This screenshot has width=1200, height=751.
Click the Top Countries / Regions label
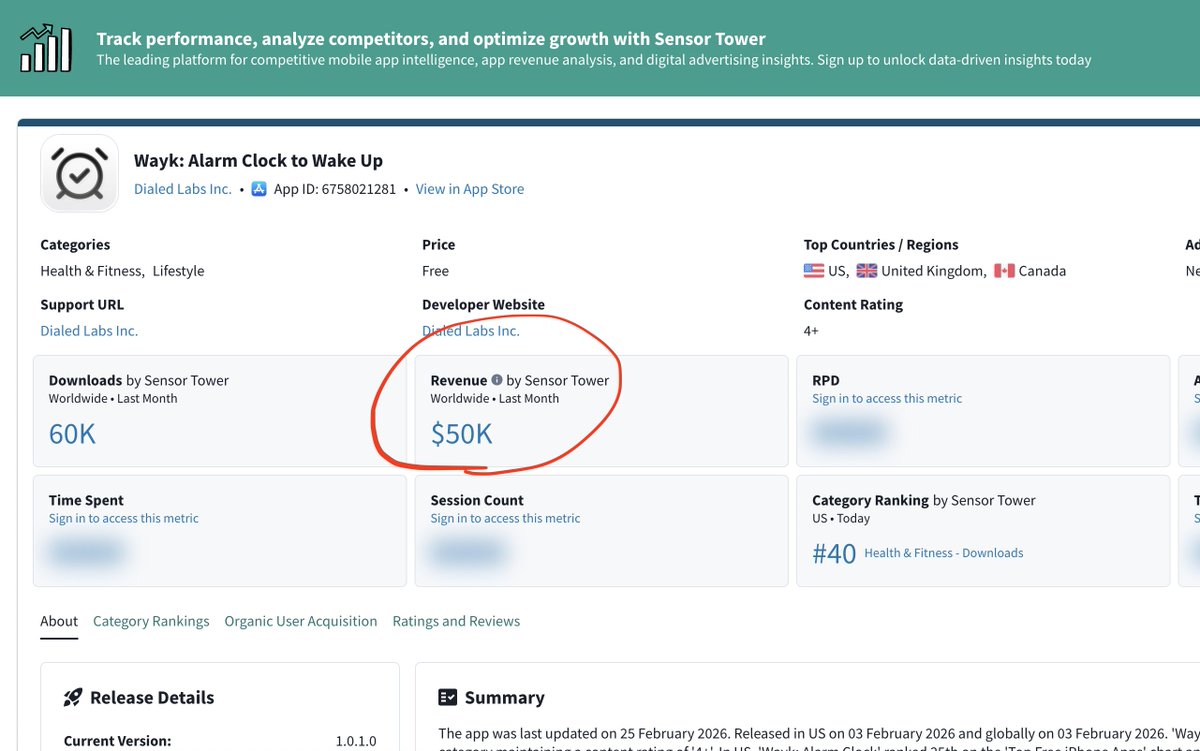coord(881,245)
